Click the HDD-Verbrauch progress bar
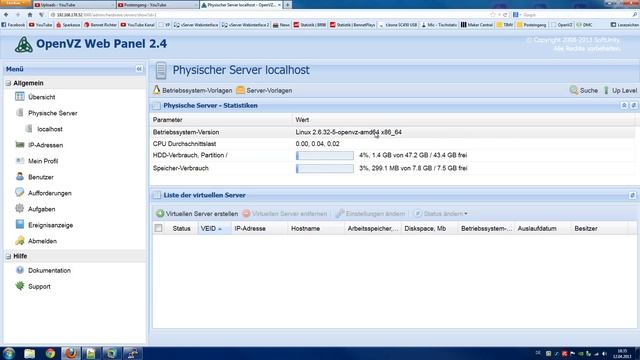 (x=325, y=156)
